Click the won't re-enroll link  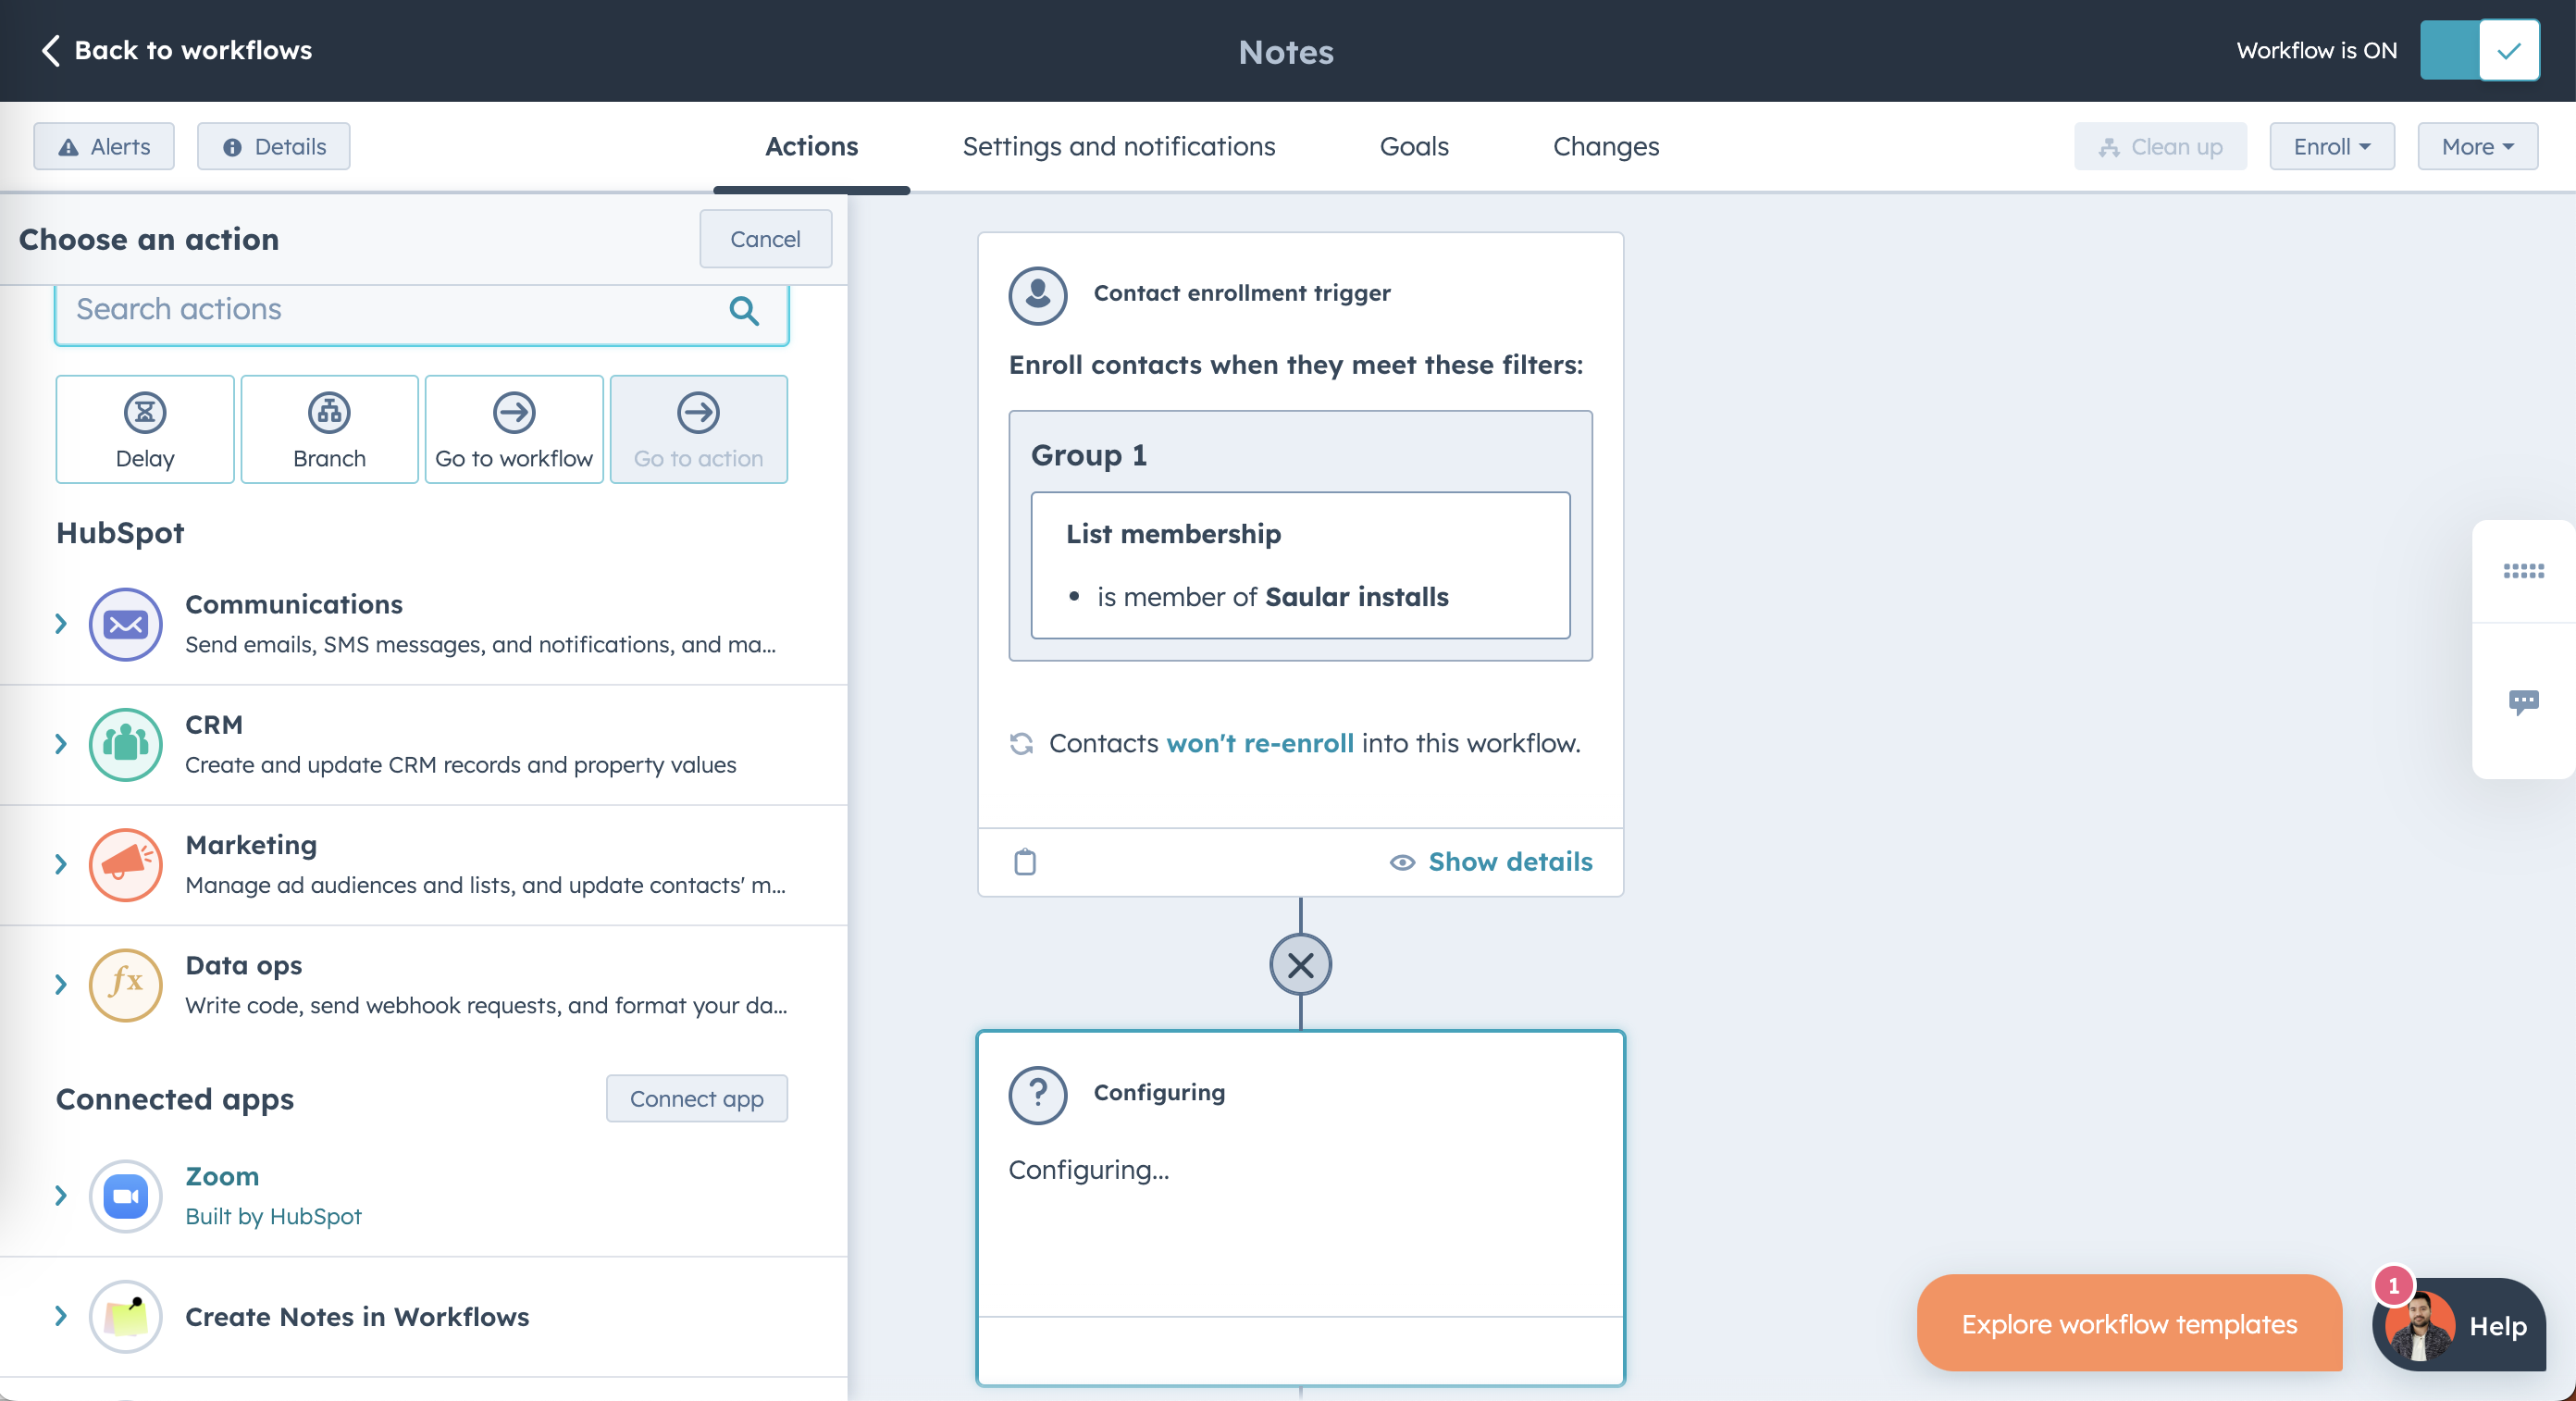coord(1260,744)
